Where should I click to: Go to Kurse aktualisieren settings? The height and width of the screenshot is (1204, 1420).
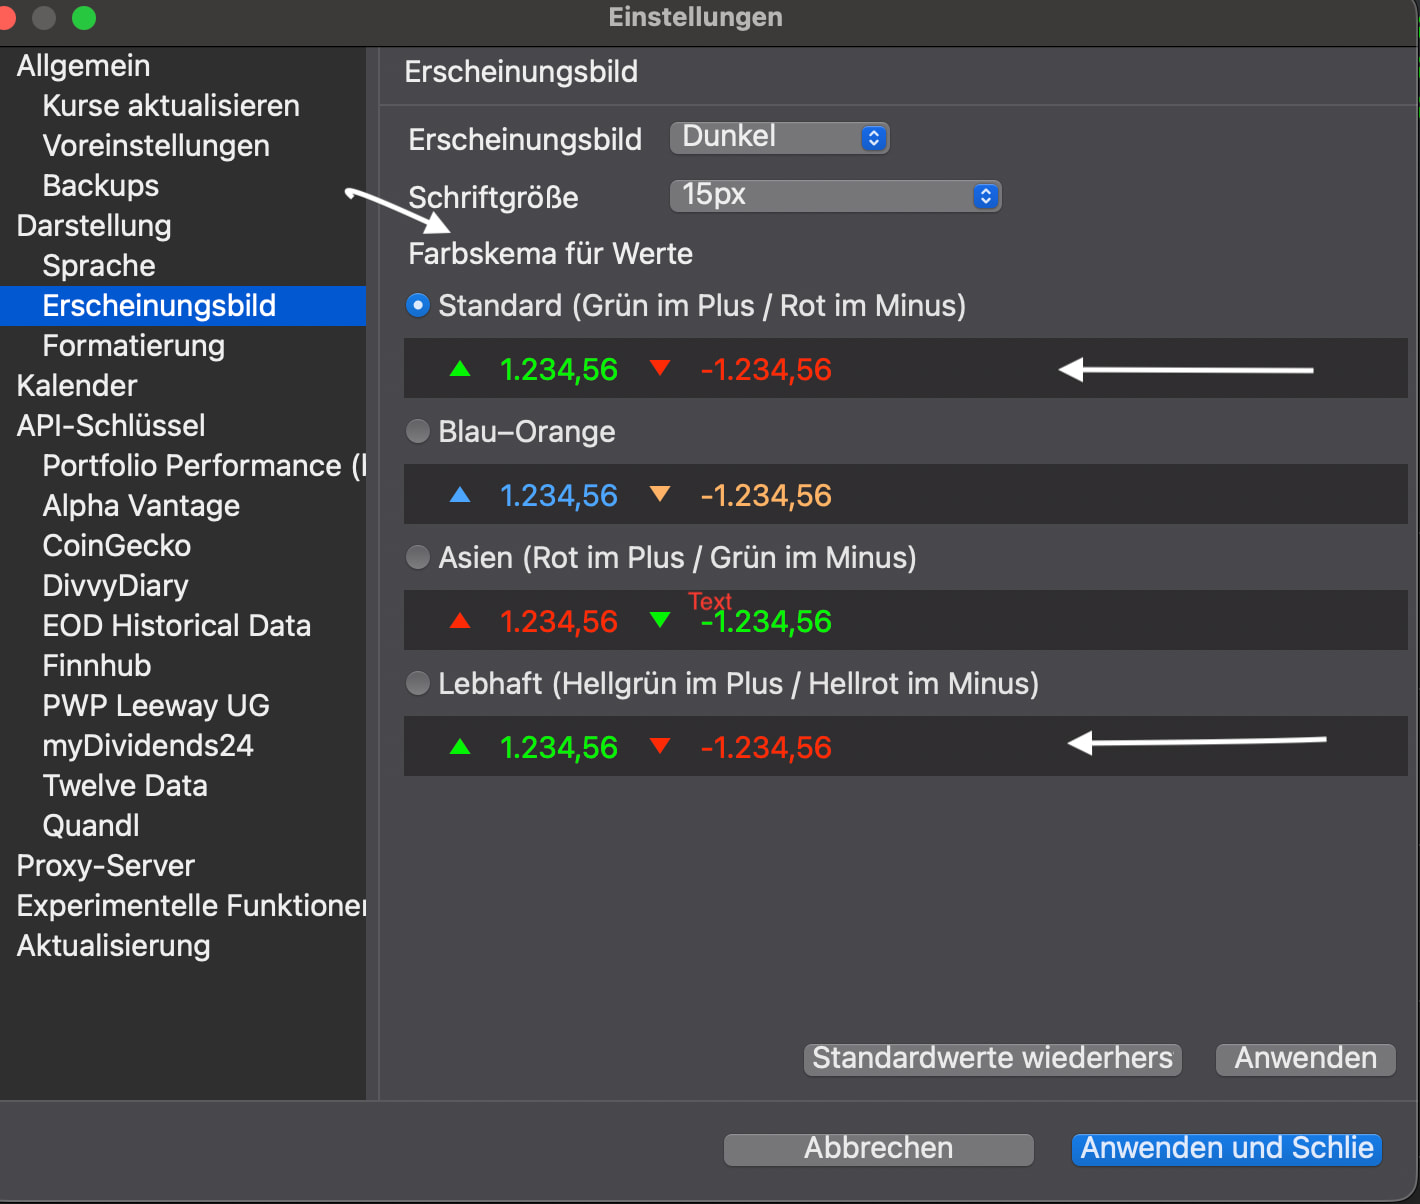point(171,106)
